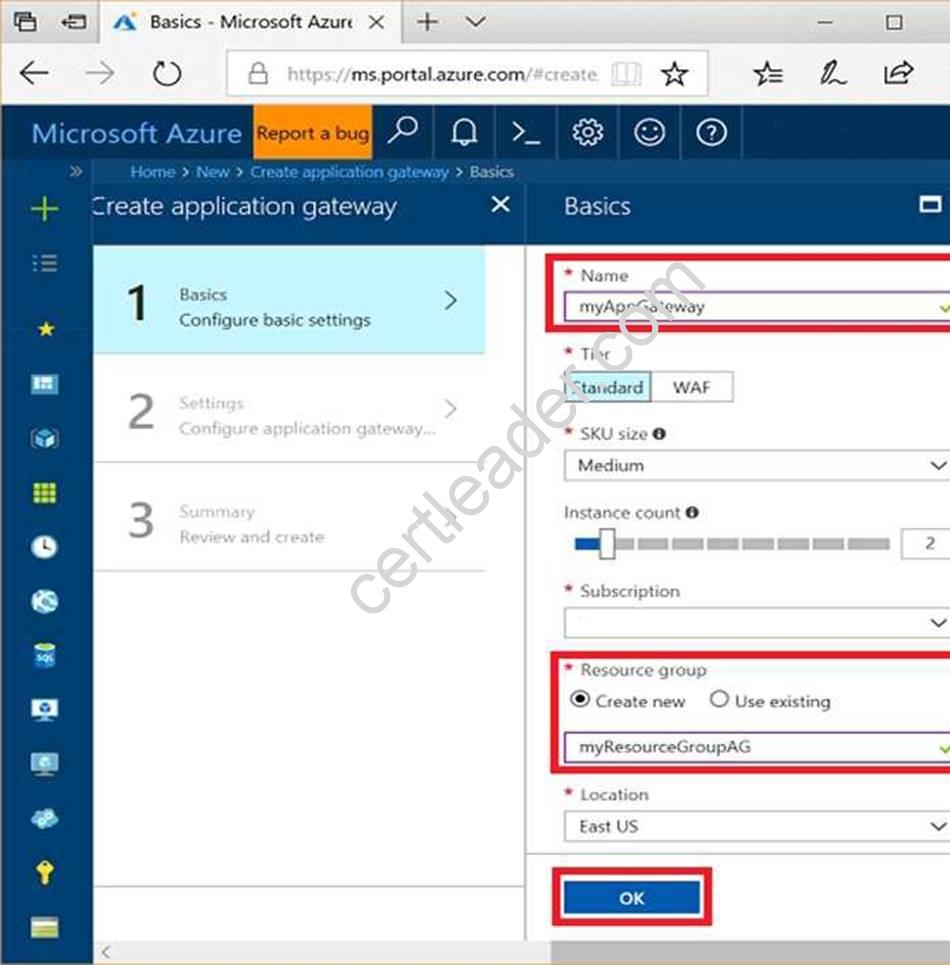
Task: Switch the tier to WAF
Action: (x=692, y=387)
